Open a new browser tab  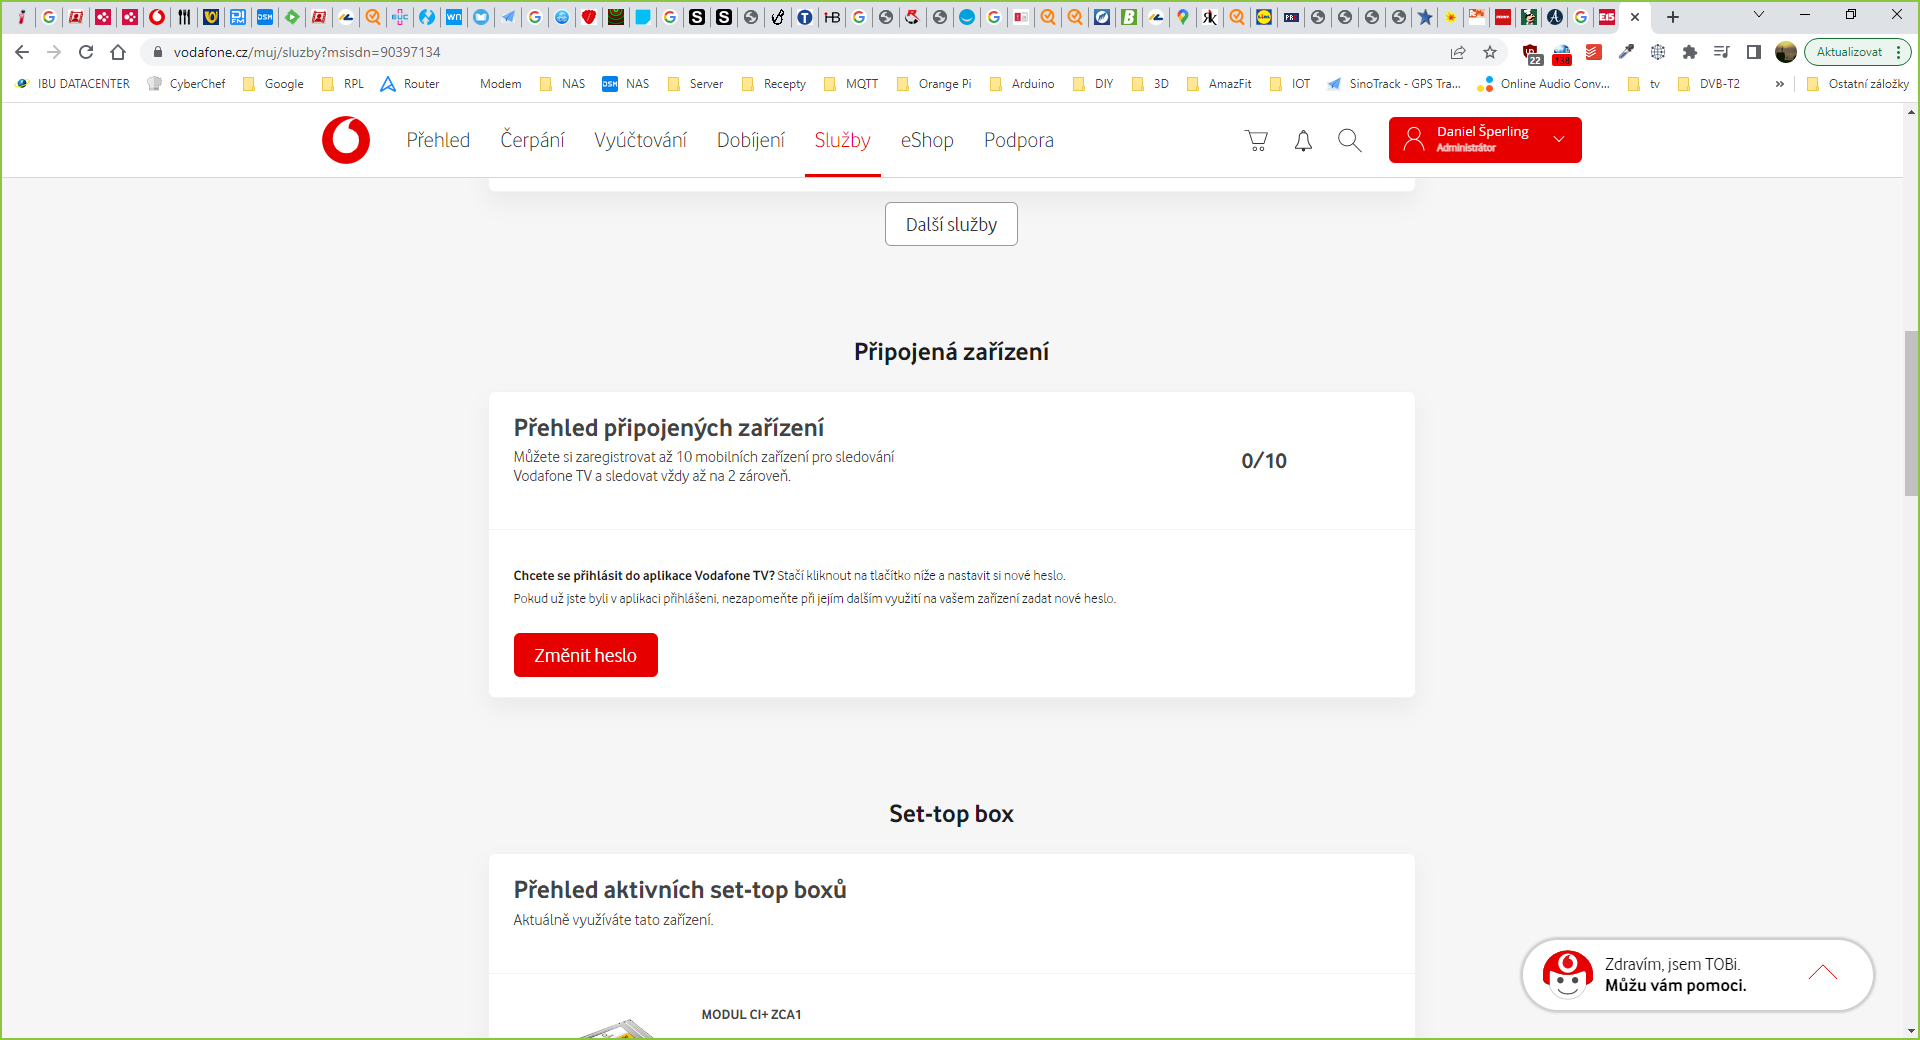(1673, 17)
